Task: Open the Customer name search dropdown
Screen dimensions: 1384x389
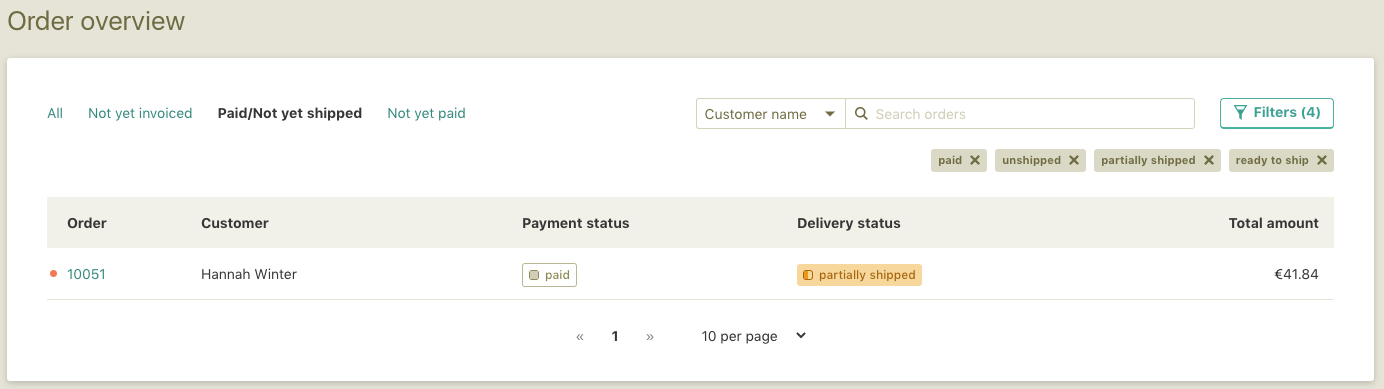Action: pyautogui.click(x=771, y=114)
